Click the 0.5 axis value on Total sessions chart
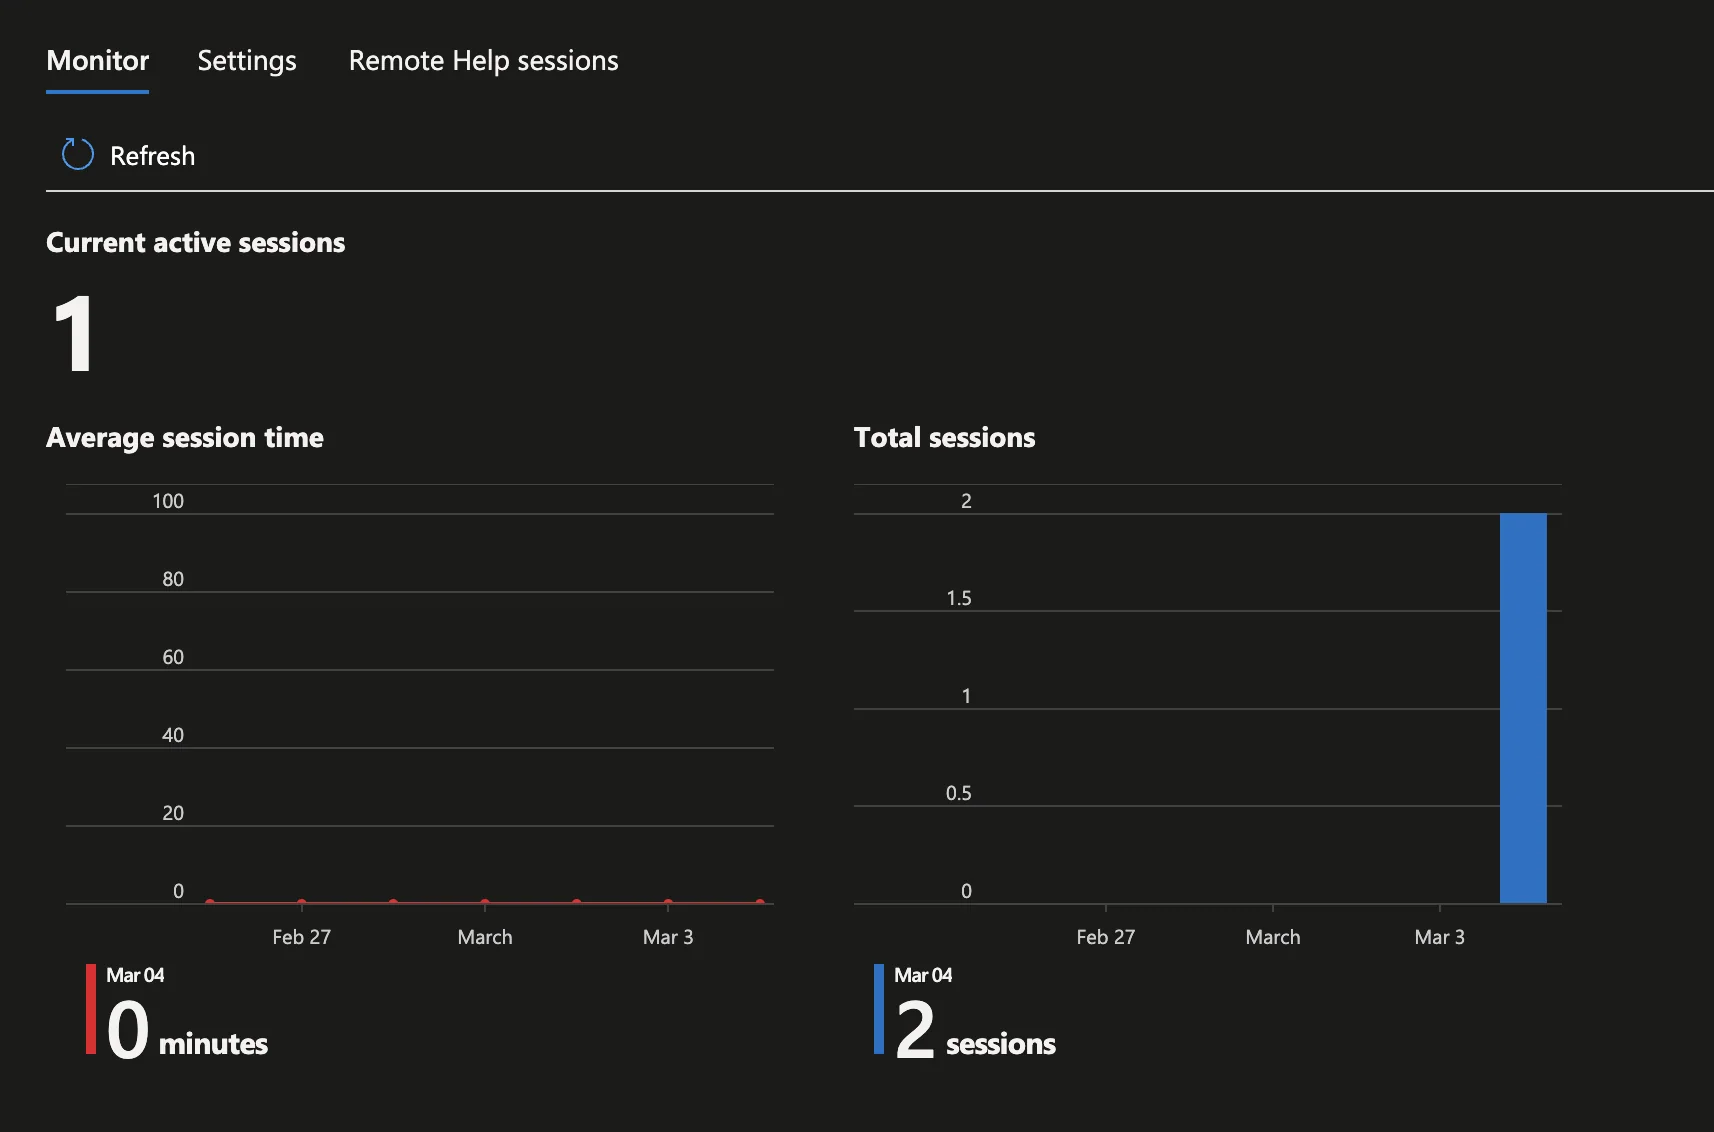This screenshot has height=1132, width=1714. (959, 793)
